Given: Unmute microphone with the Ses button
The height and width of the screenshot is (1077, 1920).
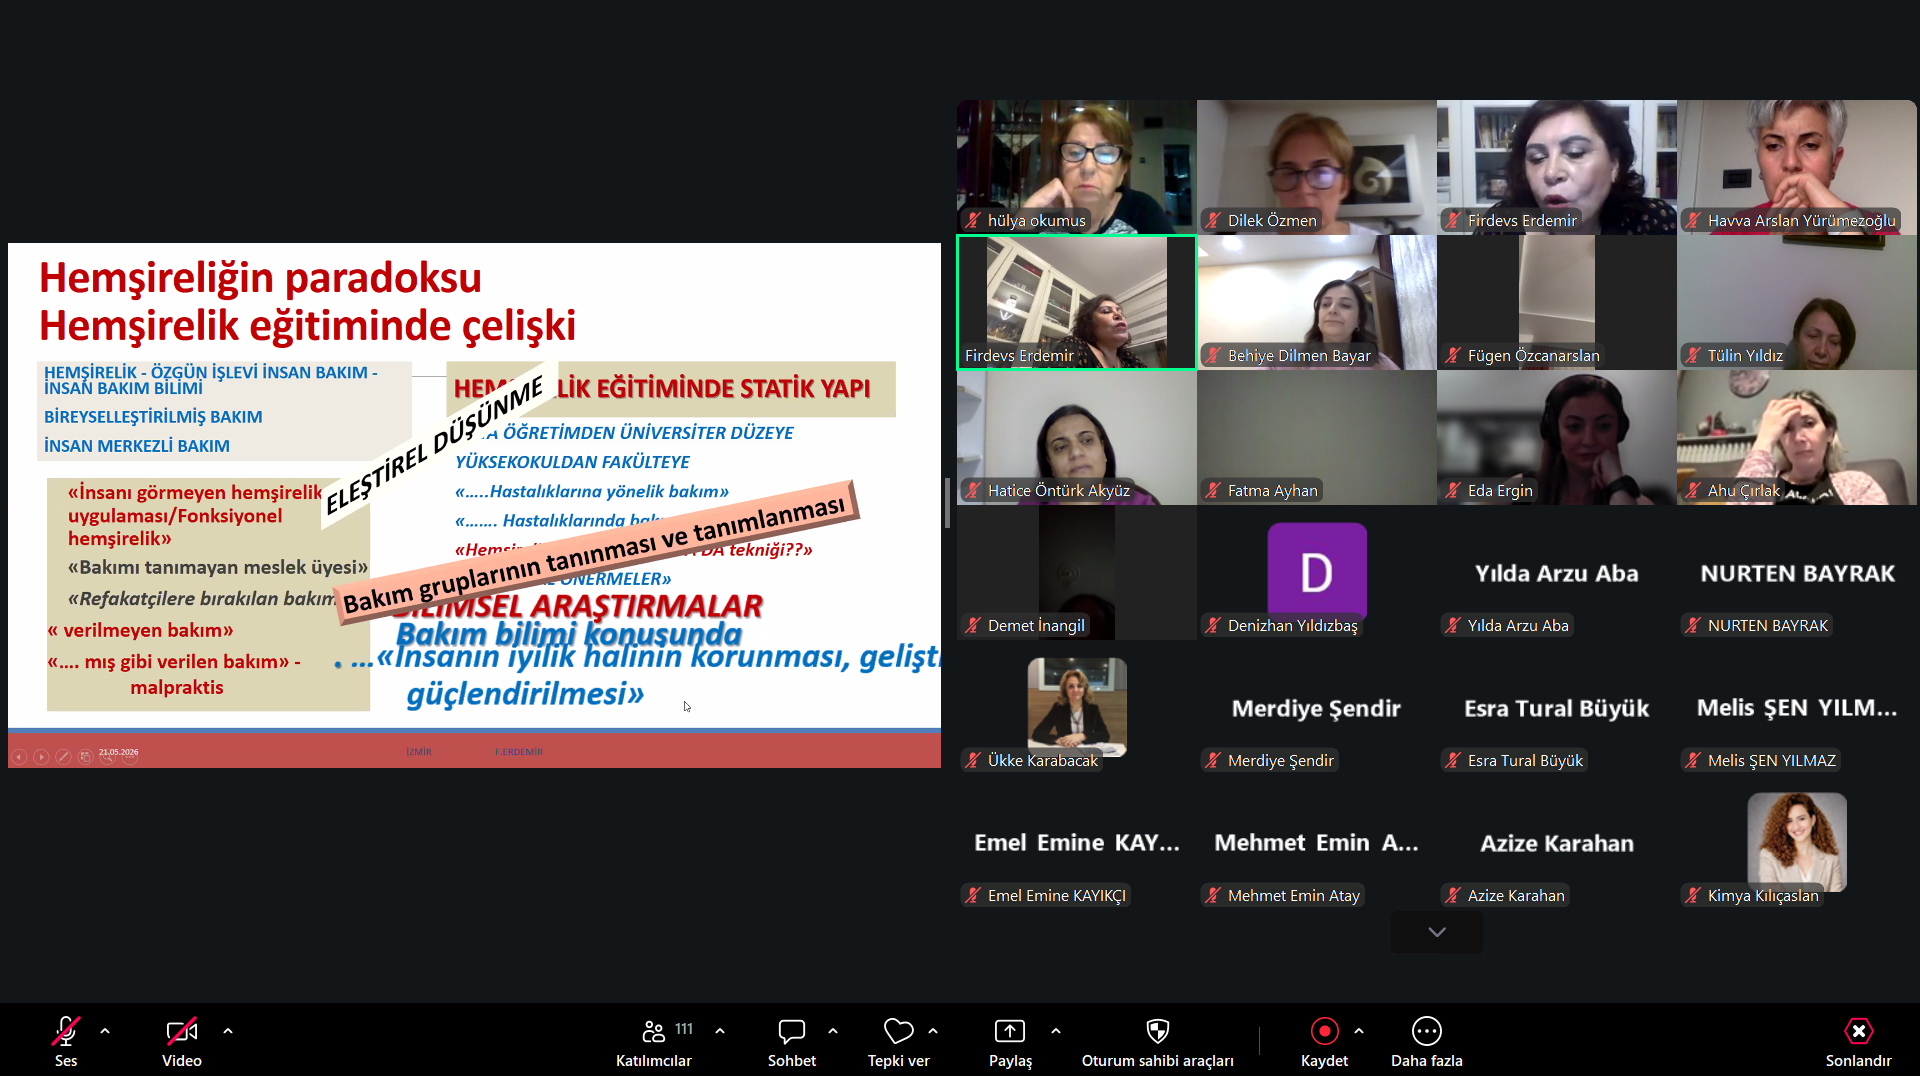Looking at the screenshot, I should [x=66, y=1041].
